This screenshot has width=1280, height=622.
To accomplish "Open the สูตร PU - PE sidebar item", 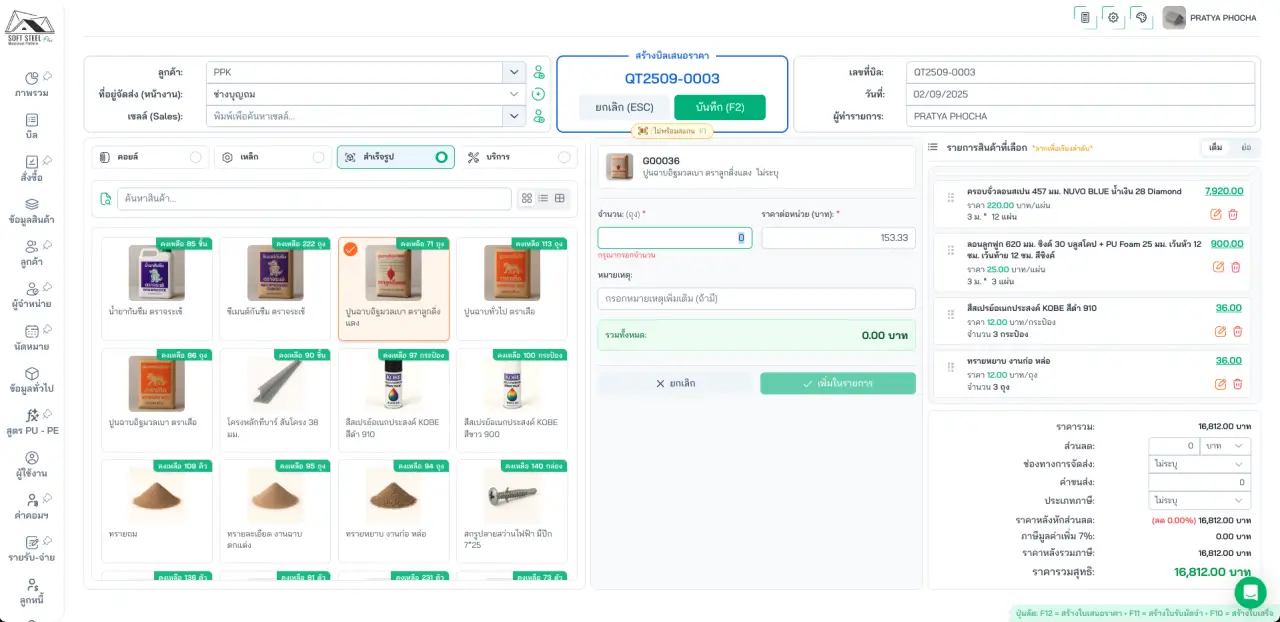I will click(32, 421).
